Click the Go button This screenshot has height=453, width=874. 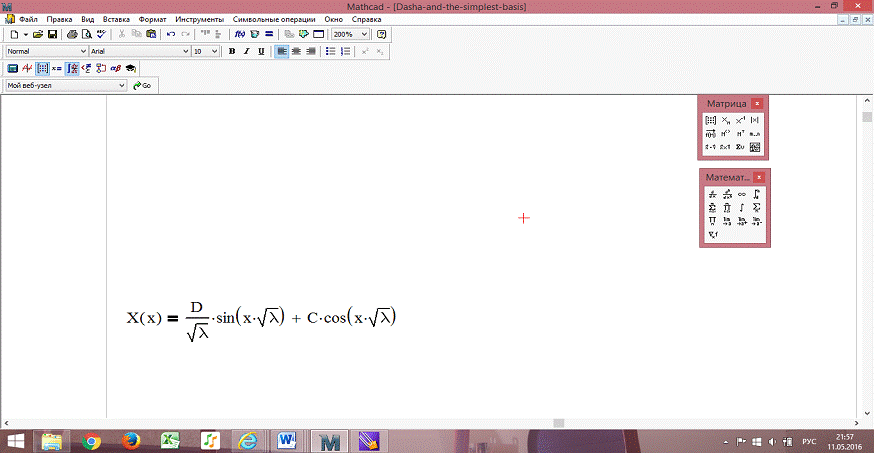point(142,86)
